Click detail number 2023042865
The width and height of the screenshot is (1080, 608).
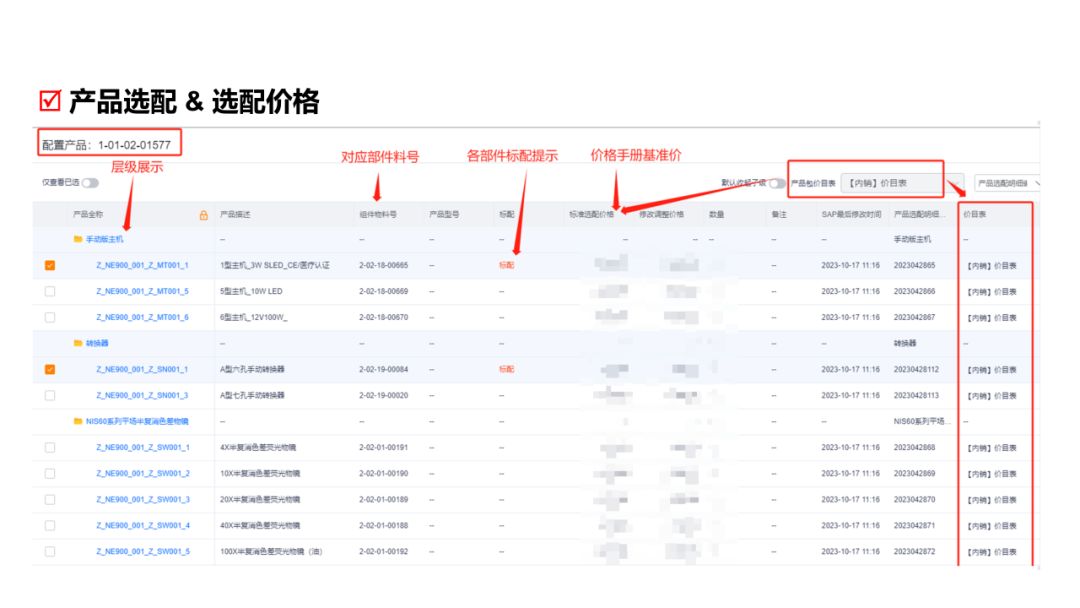pyautogui.click(x=914, y=265)
